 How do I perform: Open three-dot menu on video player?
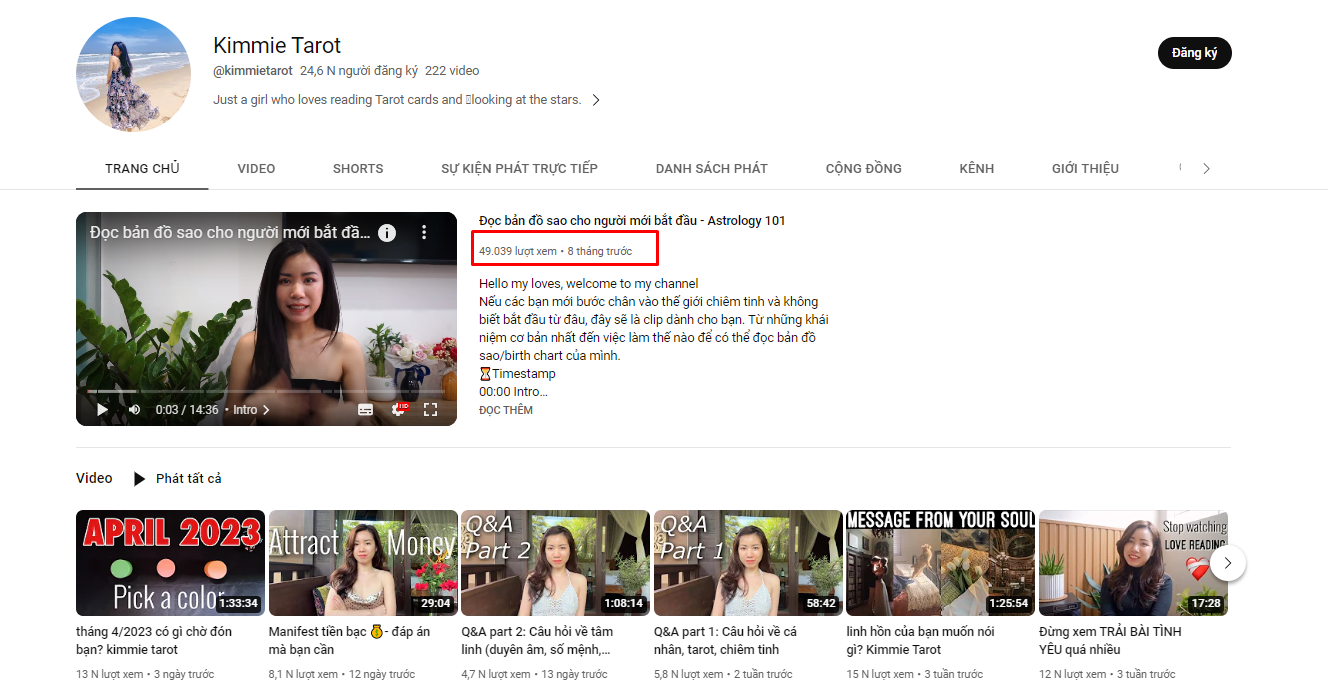coord(424,232)
